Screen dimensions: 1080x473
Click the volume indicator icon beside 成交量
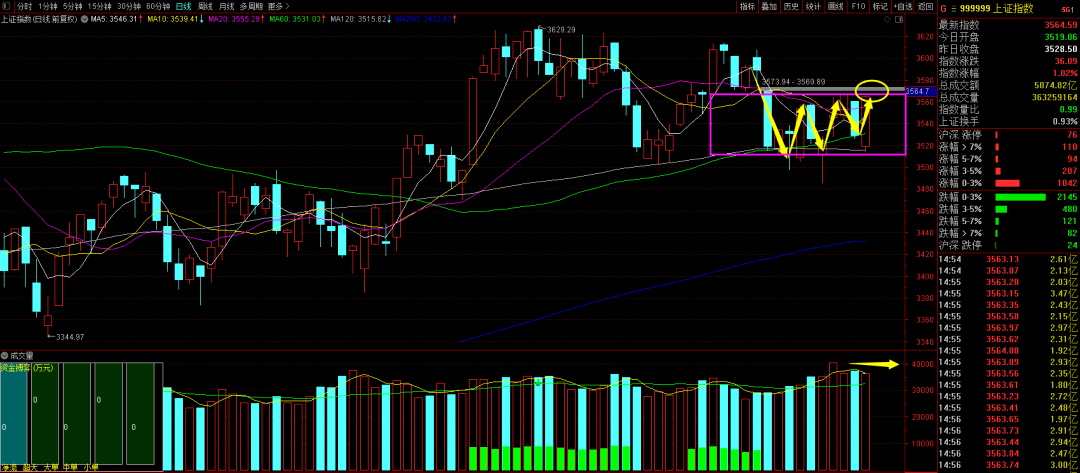(4, 356)
